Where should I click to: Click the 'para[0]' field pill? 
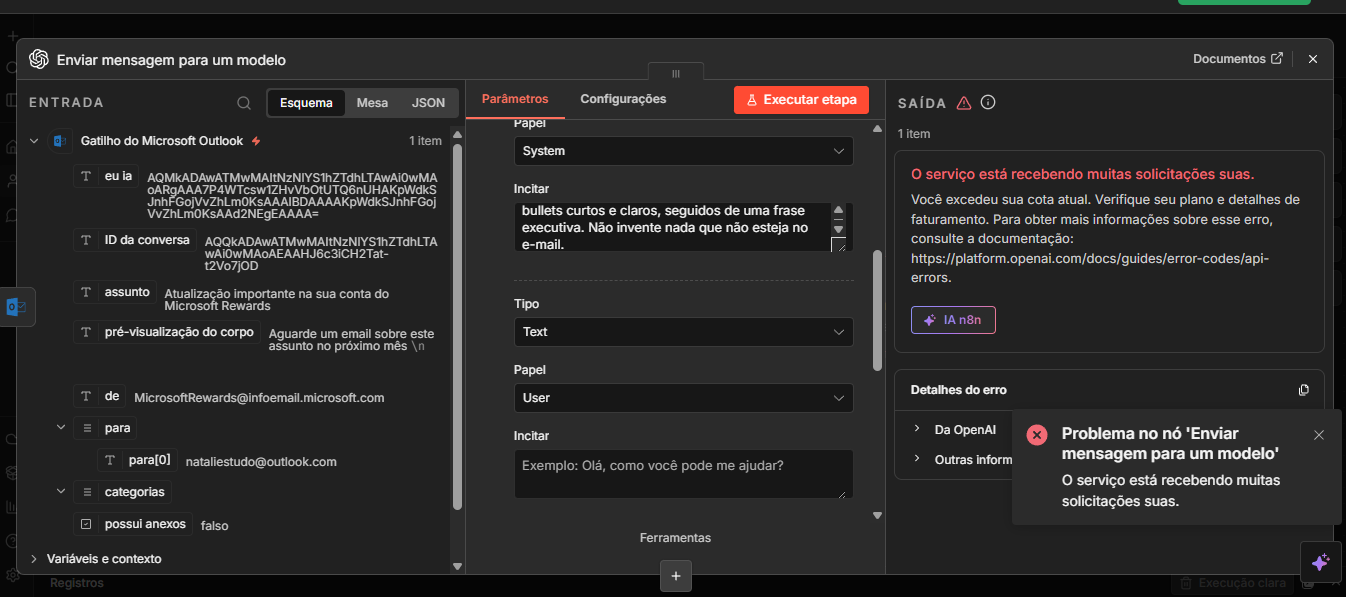click(x=138, y=460)
